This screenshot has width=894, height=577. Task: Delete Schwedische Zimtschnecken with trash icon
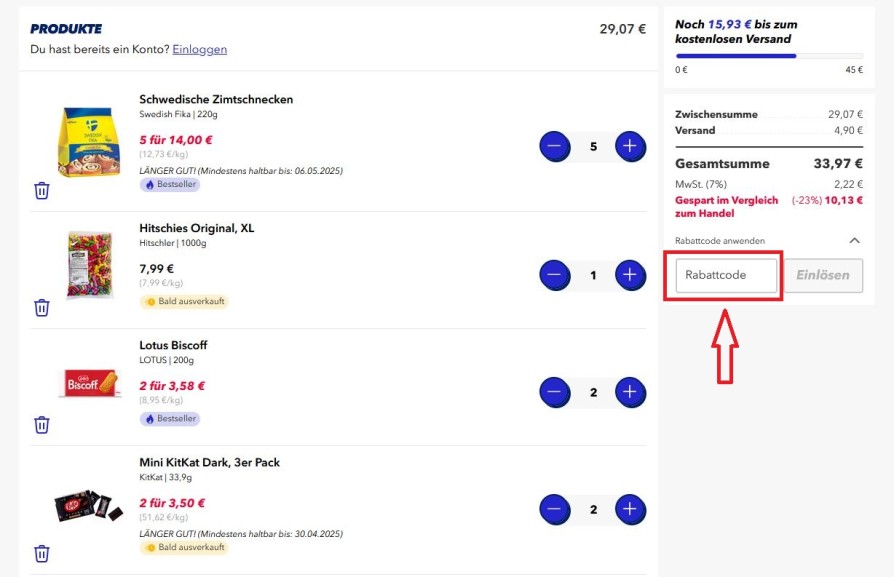click(42, 190)
